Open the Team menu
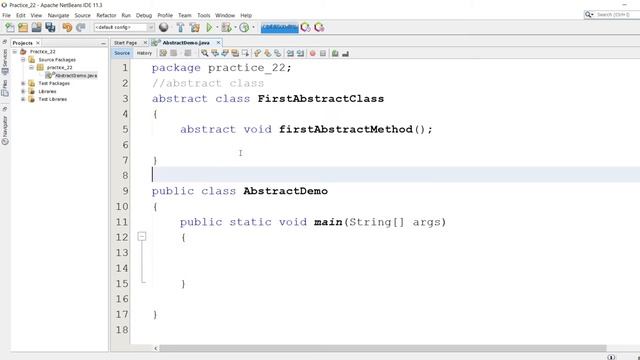 (184, 16)
